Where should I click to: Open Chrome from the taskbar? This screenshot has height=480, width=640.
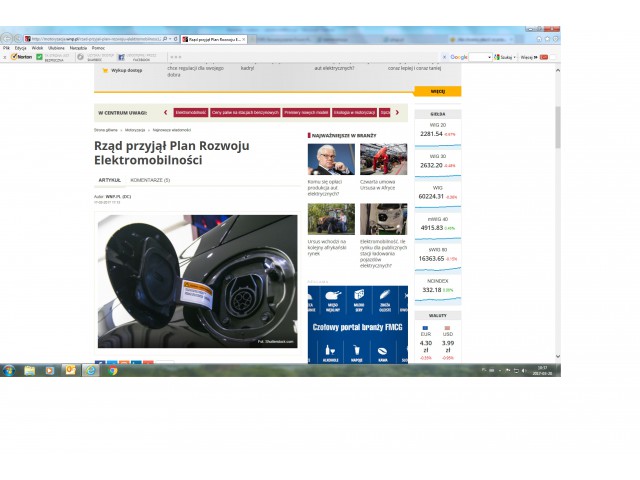(112, 370)
